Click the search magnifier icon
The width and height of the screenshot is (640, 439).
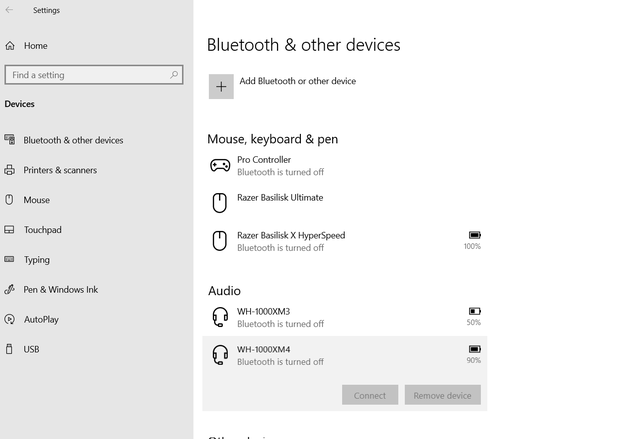[174, 75]
